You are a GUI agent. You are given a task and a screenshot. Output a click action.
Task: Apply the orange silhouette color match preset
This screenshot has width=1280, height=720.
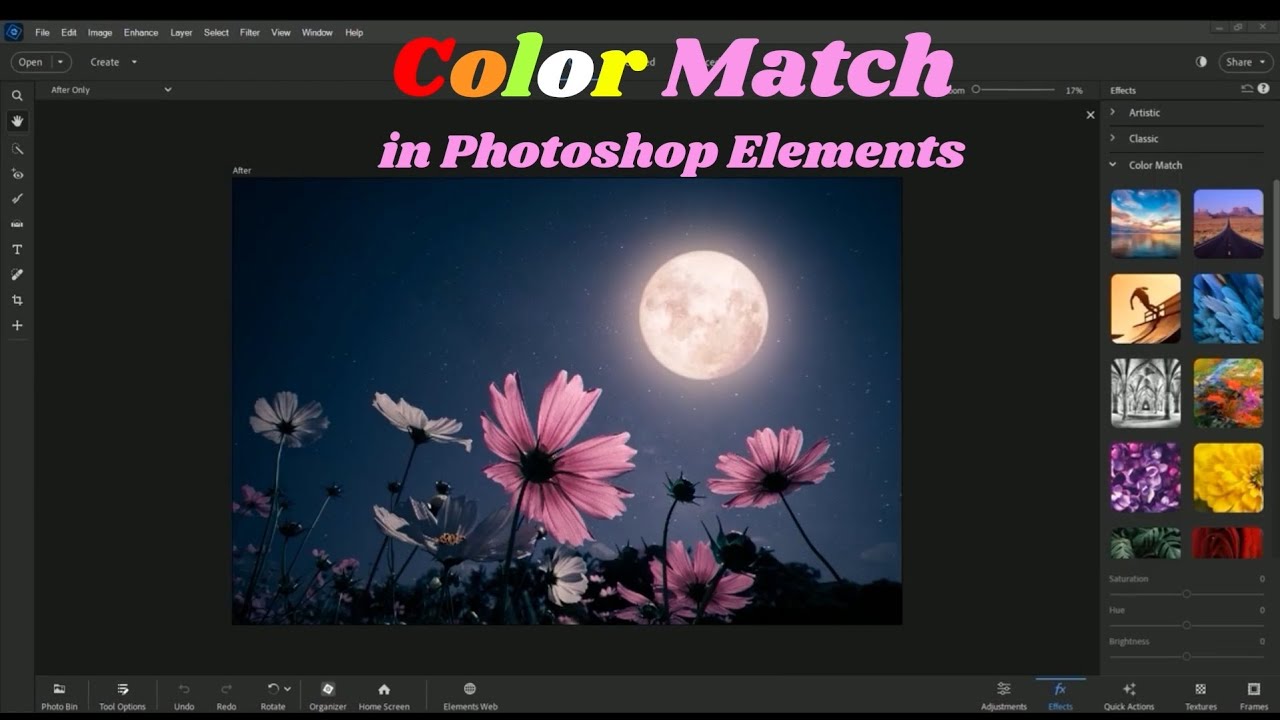(1145, 309)
